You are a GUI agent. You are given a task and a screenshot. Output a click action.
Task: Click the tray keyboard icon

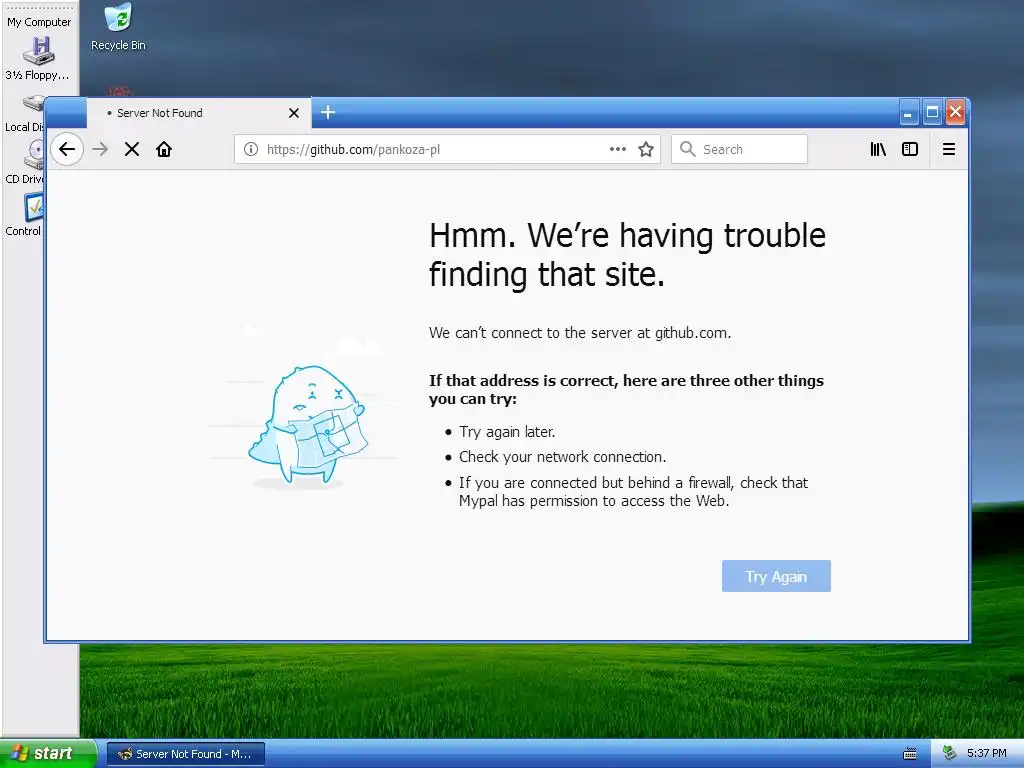909,754
